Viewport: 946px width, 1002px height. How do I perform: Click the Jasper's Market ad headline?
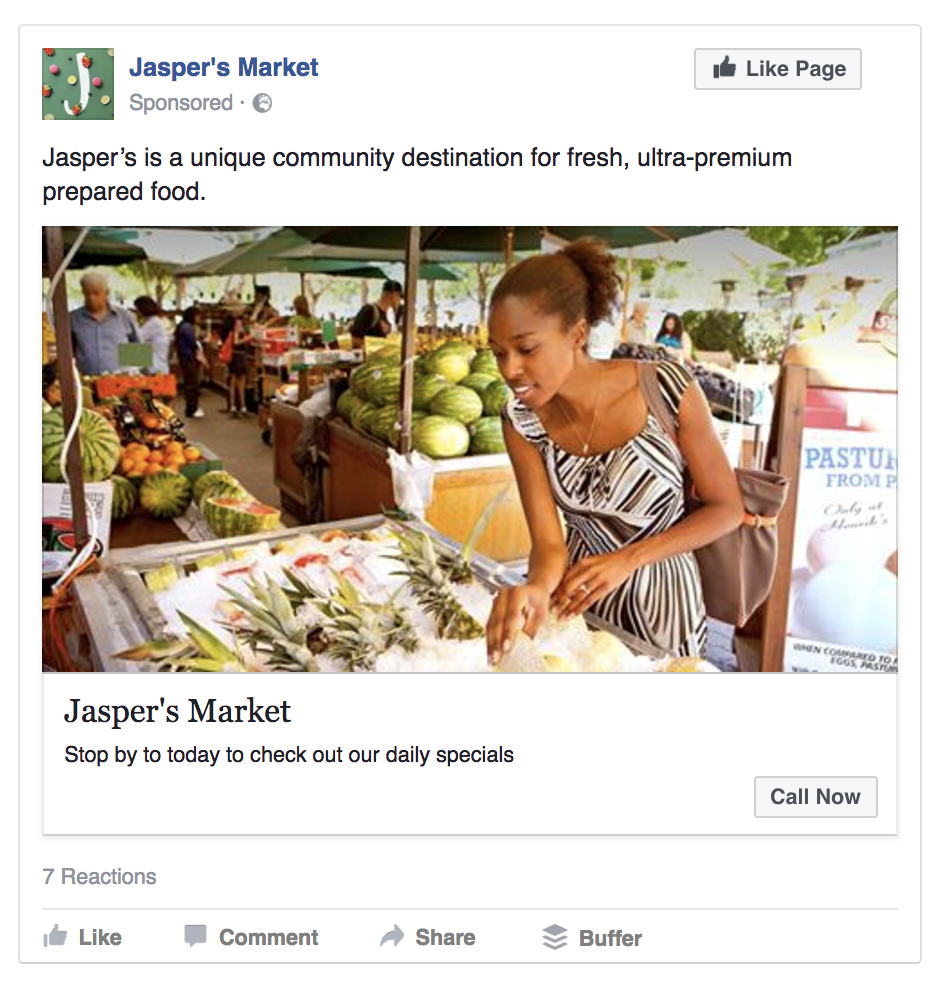click(x=178, y=711)
